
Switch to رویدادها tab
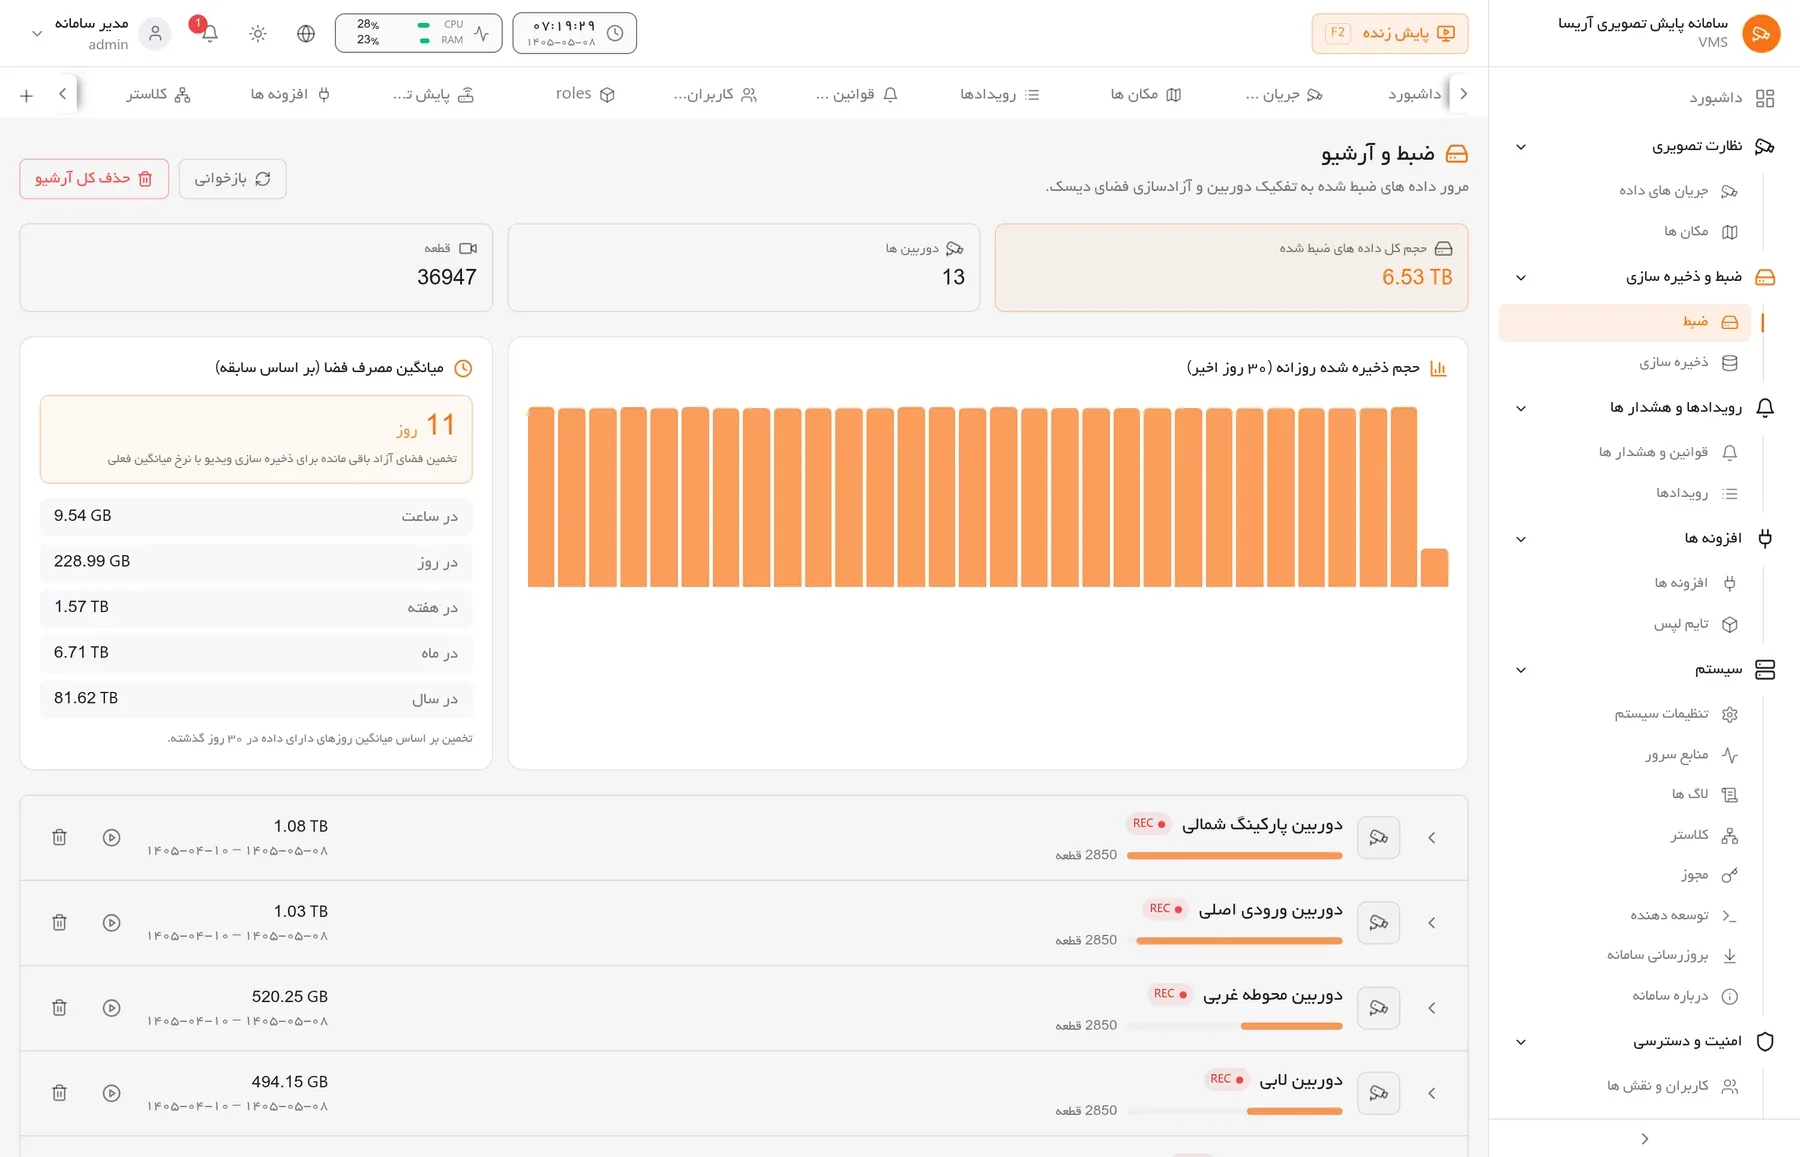[1000, 94]
